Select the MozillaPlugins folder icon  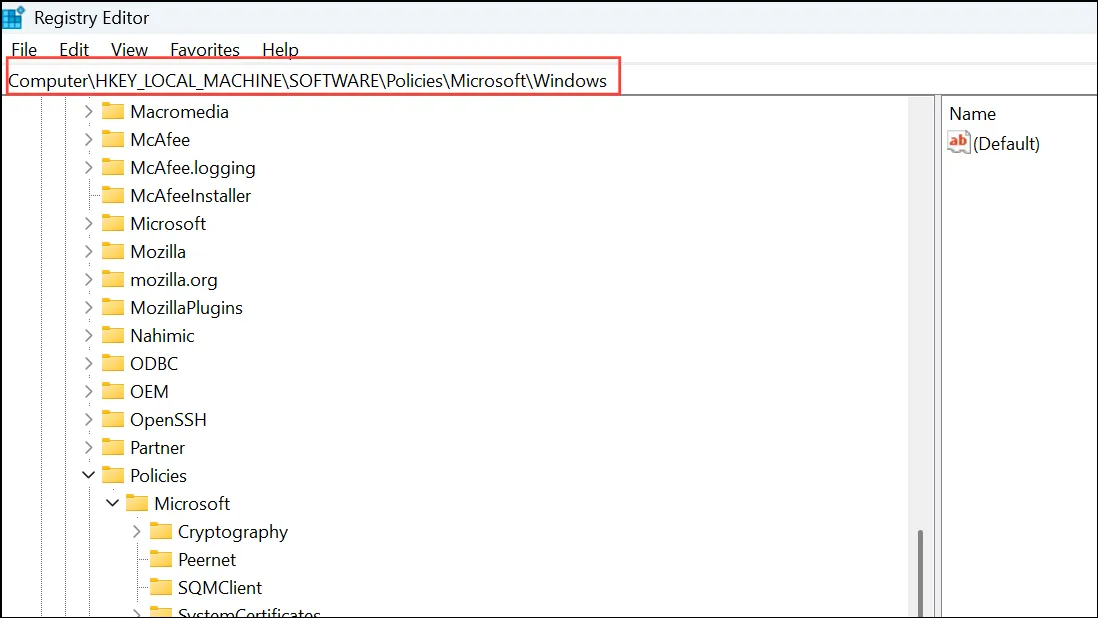113,307
